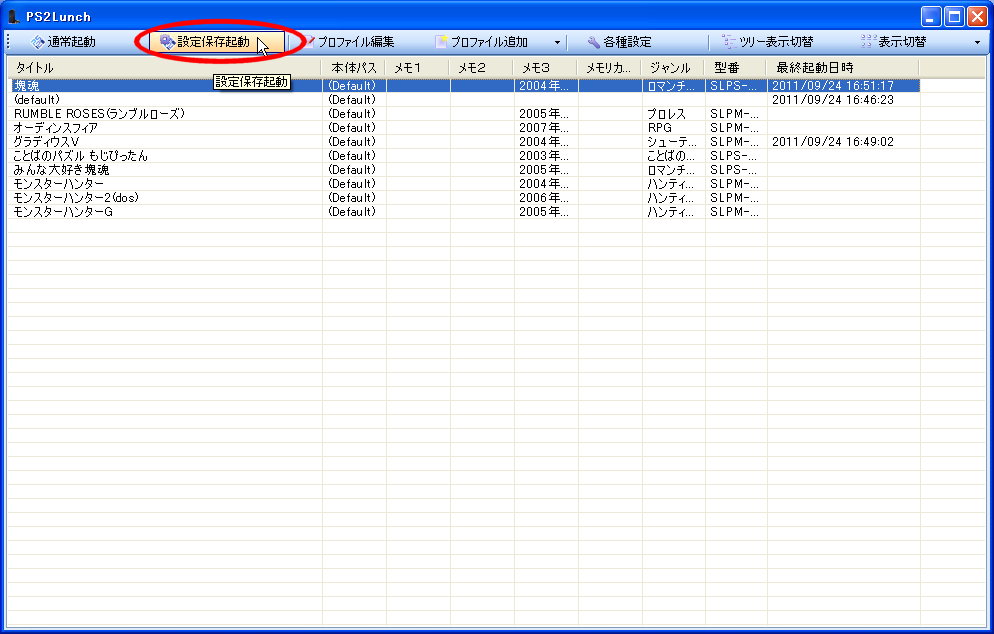Screen dimensions: 994x634
Task: Close the PS2Lunch window
Action: [977, 16]
